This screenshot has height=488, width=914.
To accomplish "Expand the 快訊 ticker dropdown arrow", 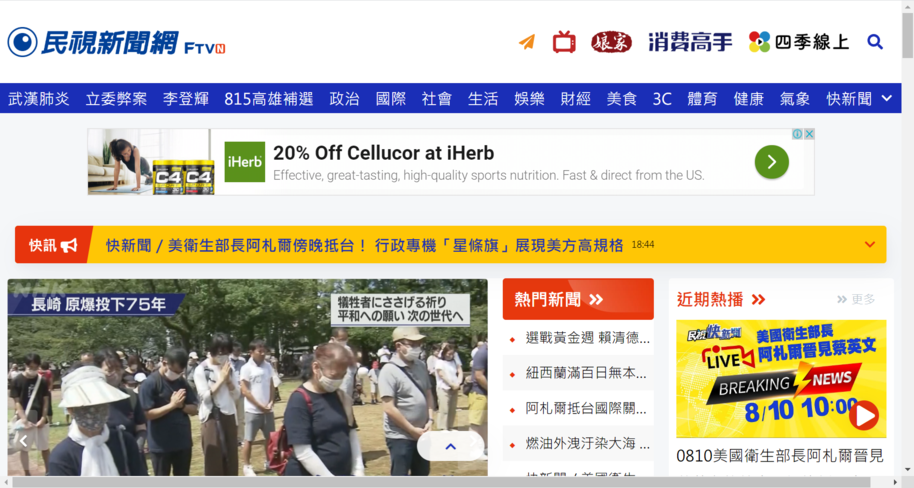I will 870,244.
